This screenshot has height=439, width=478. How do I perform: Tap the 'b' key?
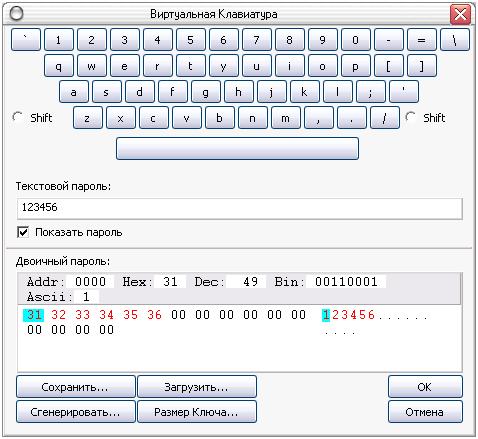tap(220, 117)
